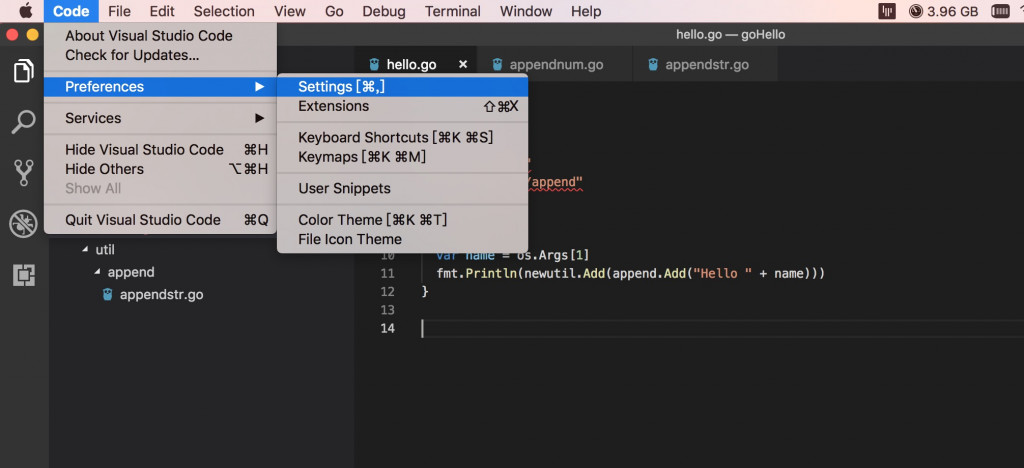Screen dimensions: 1024x468
Task: Open the Code menu
Action: tap(71, 11)
